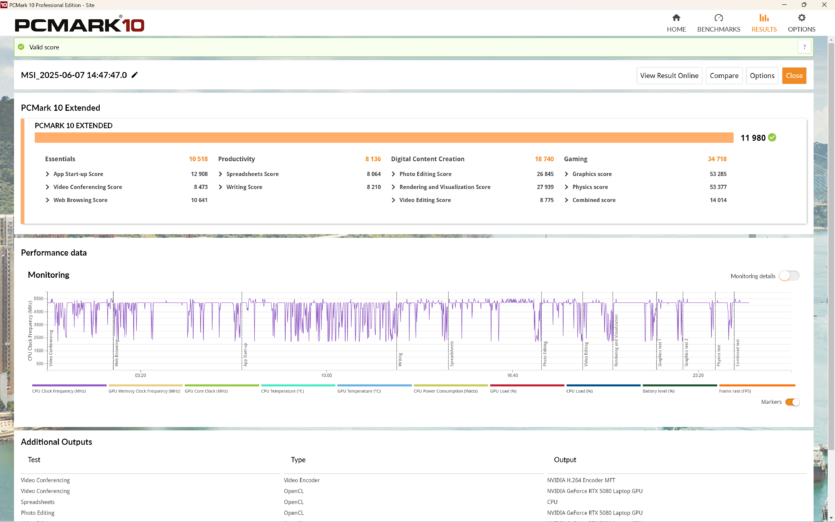The height and width of the screenshot is (522, 835).
Task: Expand Web Browsing Score
Action: point(47,200)
